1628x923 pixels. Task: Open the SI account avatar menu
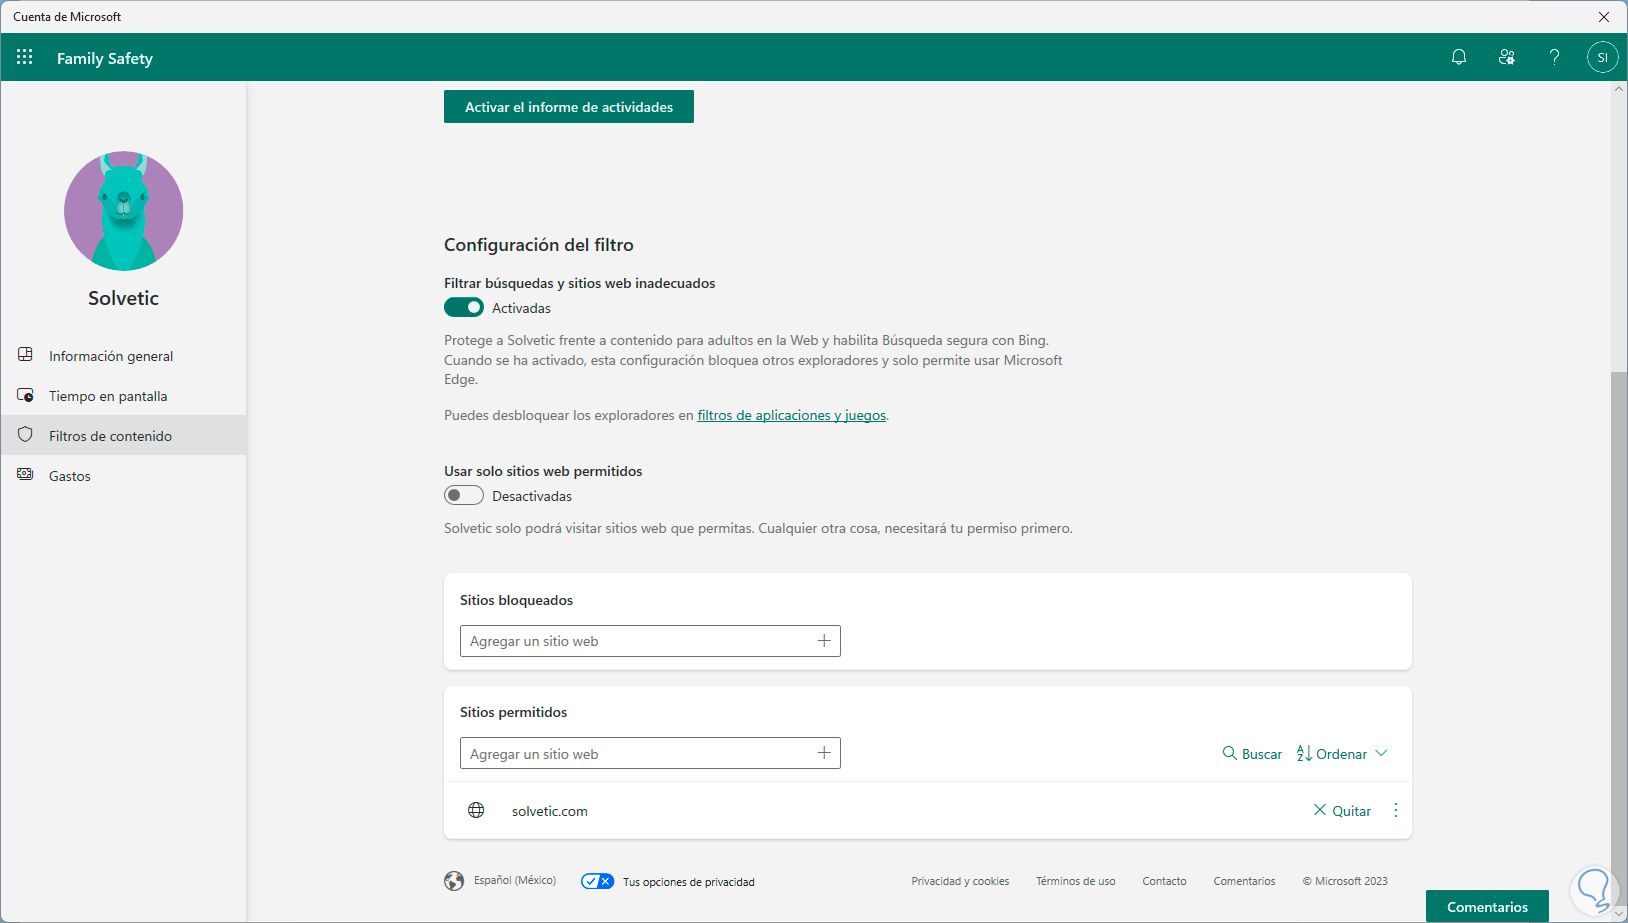click(1602, 57)
